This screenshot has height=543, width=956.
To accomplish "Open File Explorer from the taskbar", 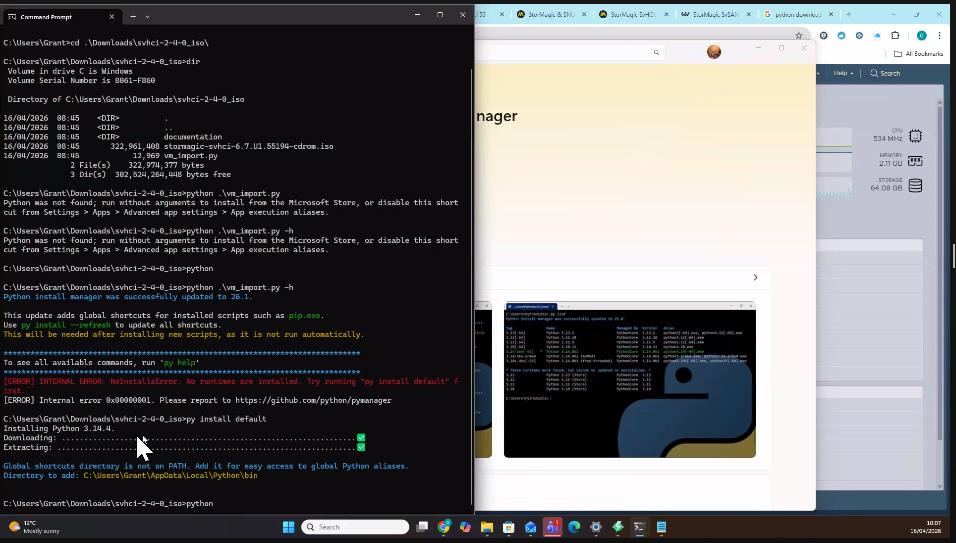I will point(487,527).
